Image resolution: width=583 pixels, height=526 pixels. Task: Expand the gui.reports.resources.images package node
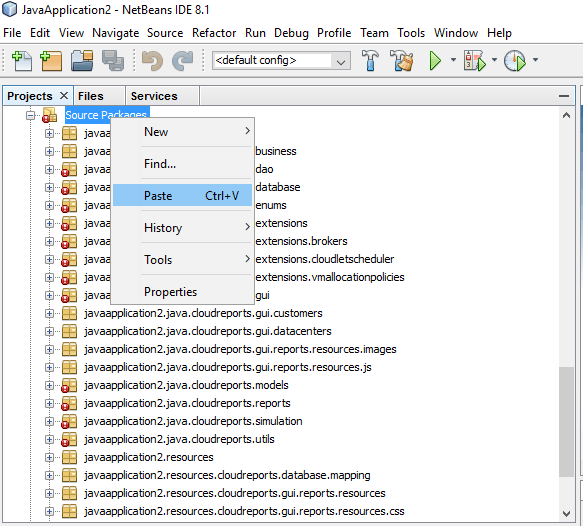coord(49,349)
